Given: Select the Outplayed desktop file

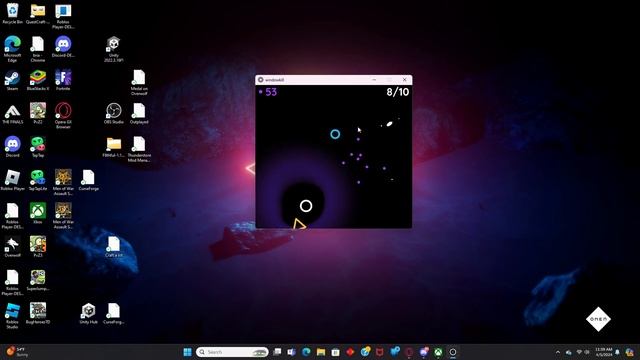Looking at the screenshot, I should coord(139,113).
